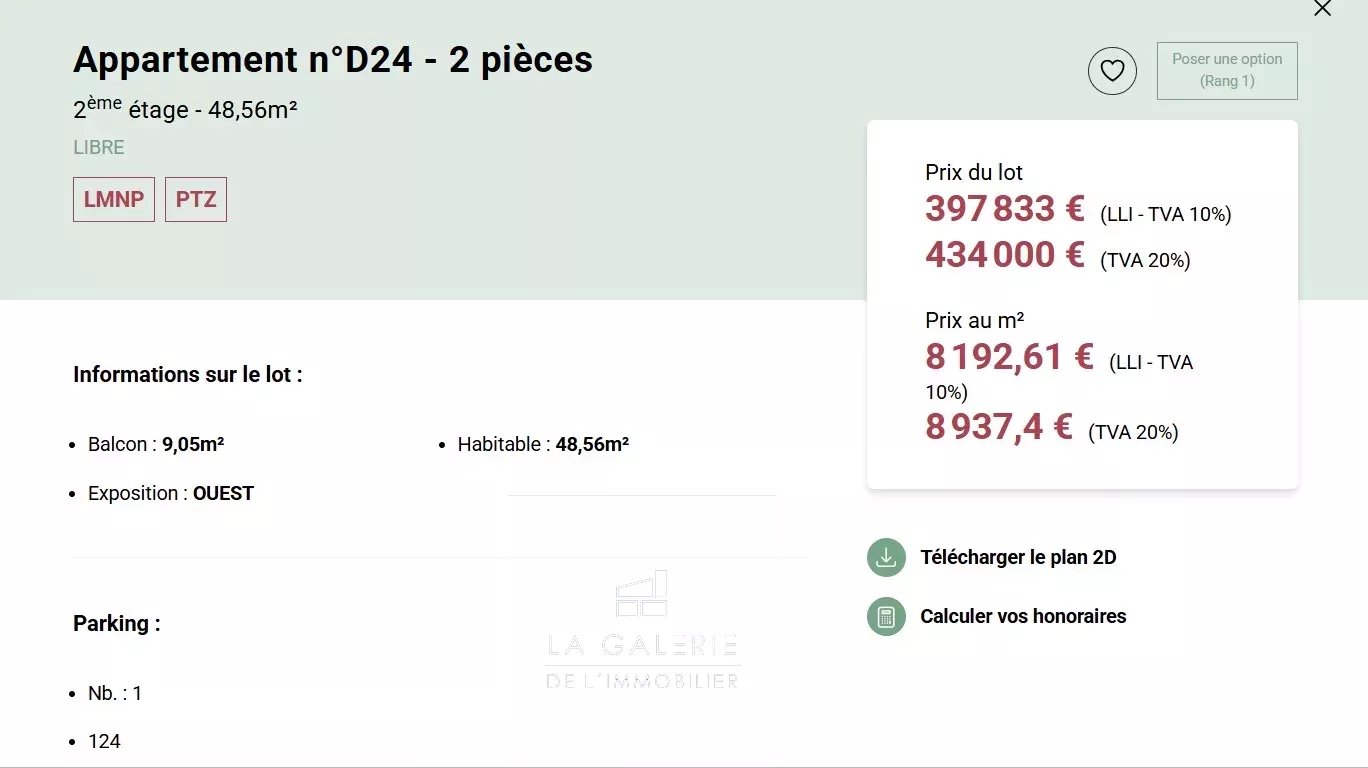Viewport: 1368px width, 768px height.
Task: Click the 8 937,4 € price per m²
Action: pos(998,427)
